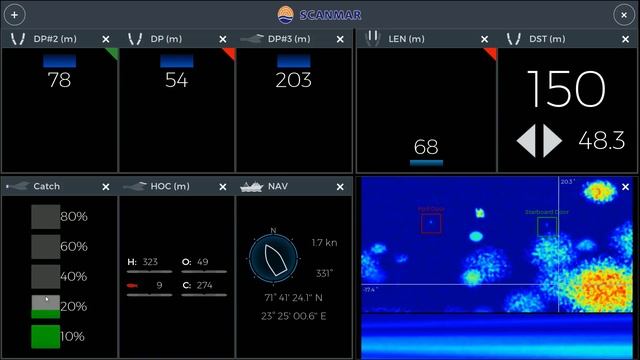640x360 pixels.
Task: Click the latitude 71° 41' 24.1" N
Action: pyautogui.click(x=293, y=298)
